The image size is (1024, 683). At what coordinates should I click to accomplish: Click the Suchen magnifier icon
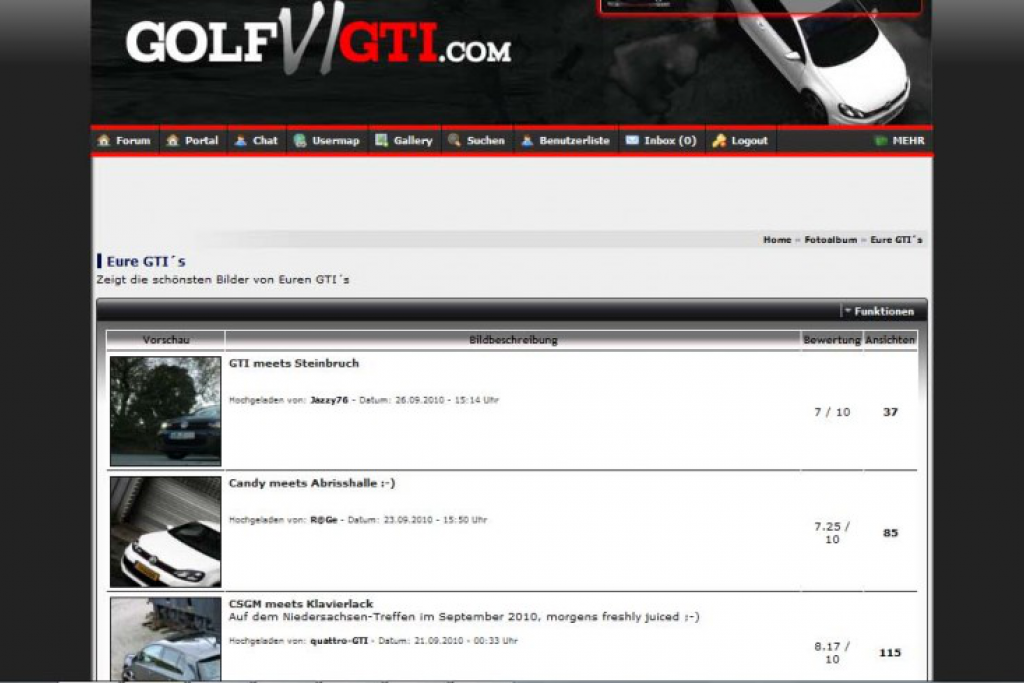454,141
